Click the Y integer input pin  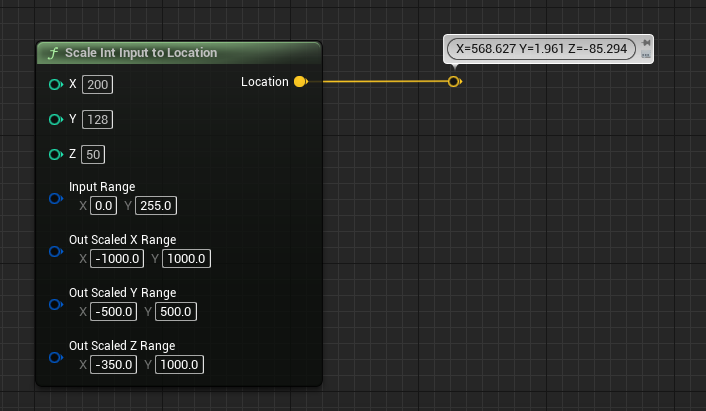point(55,120)
